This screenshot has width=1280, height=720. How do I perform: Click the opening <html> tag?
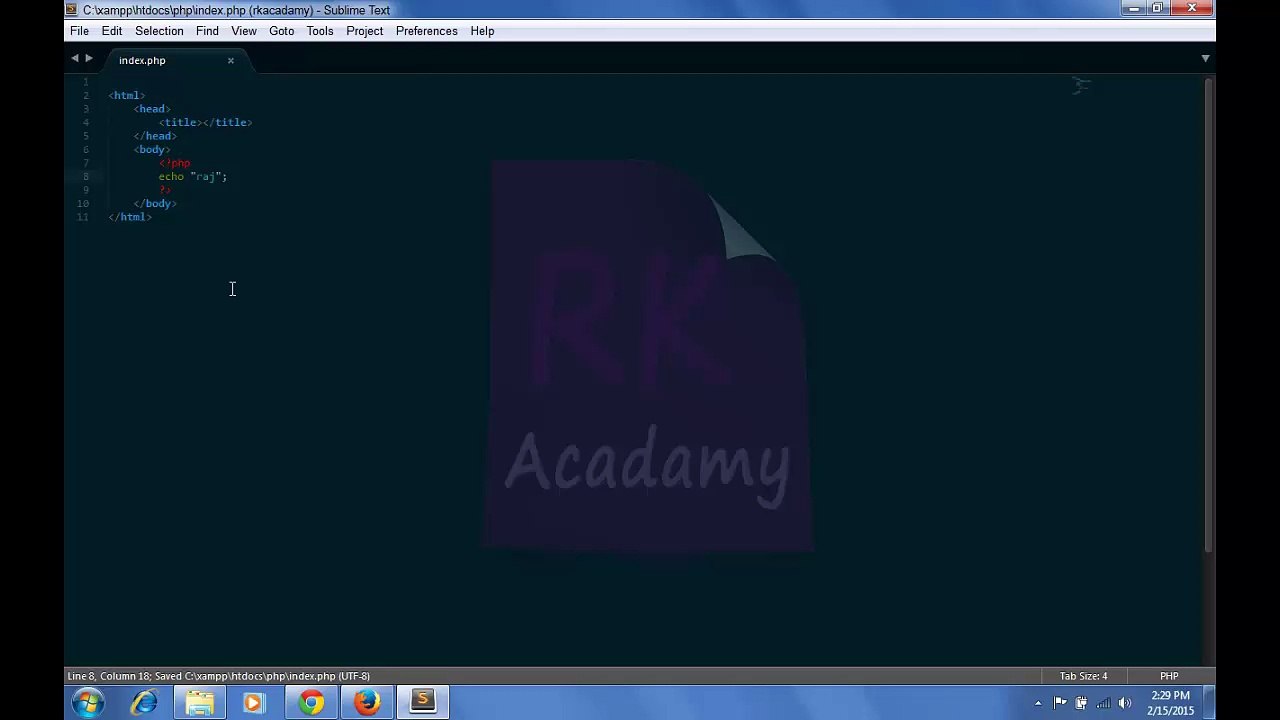127,95
